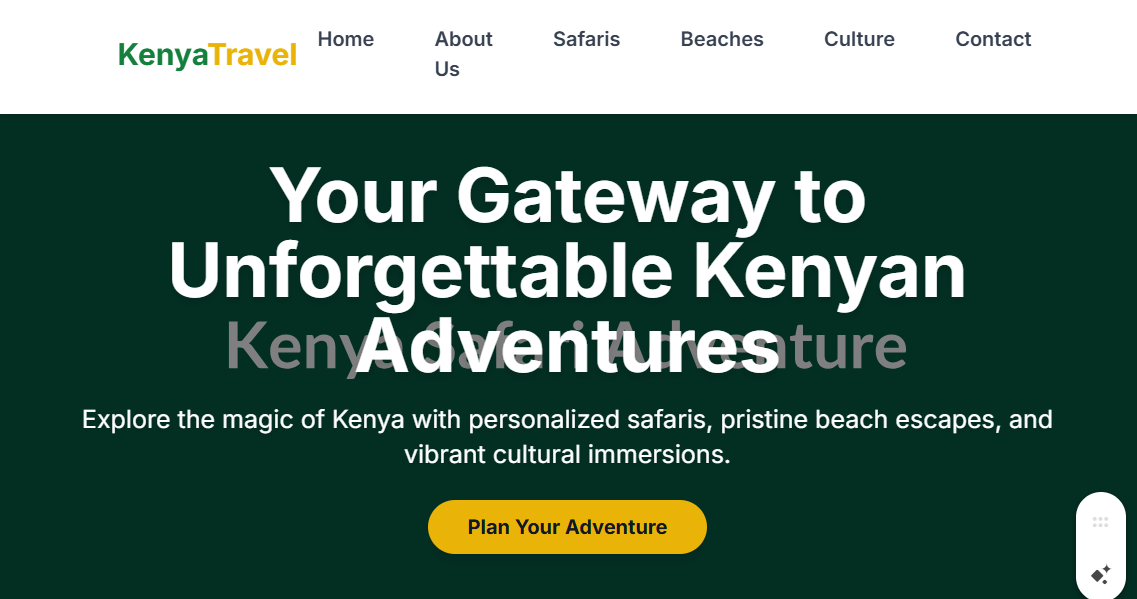Click the sparkle AI assistant icon
The image size is (1137, 599).
pyautogui.click(x=1100, y=575)
